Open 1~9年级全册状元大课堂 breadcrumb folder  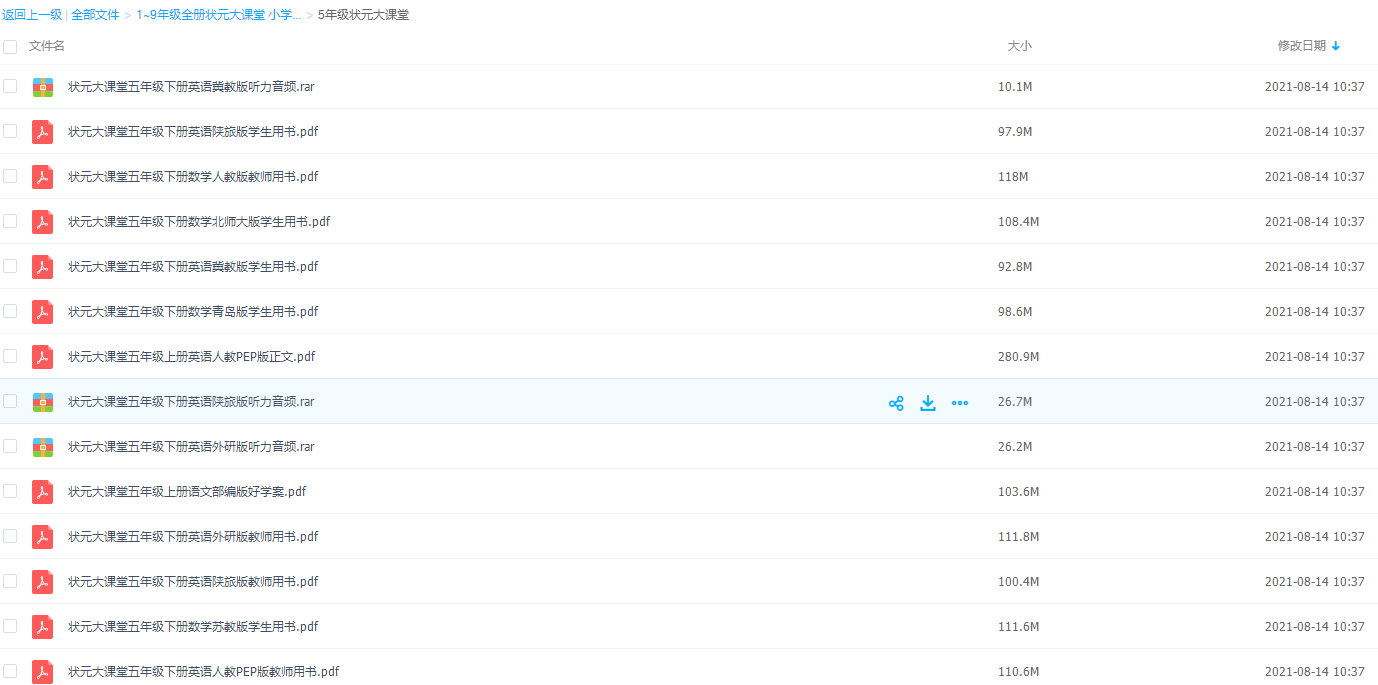218,15
